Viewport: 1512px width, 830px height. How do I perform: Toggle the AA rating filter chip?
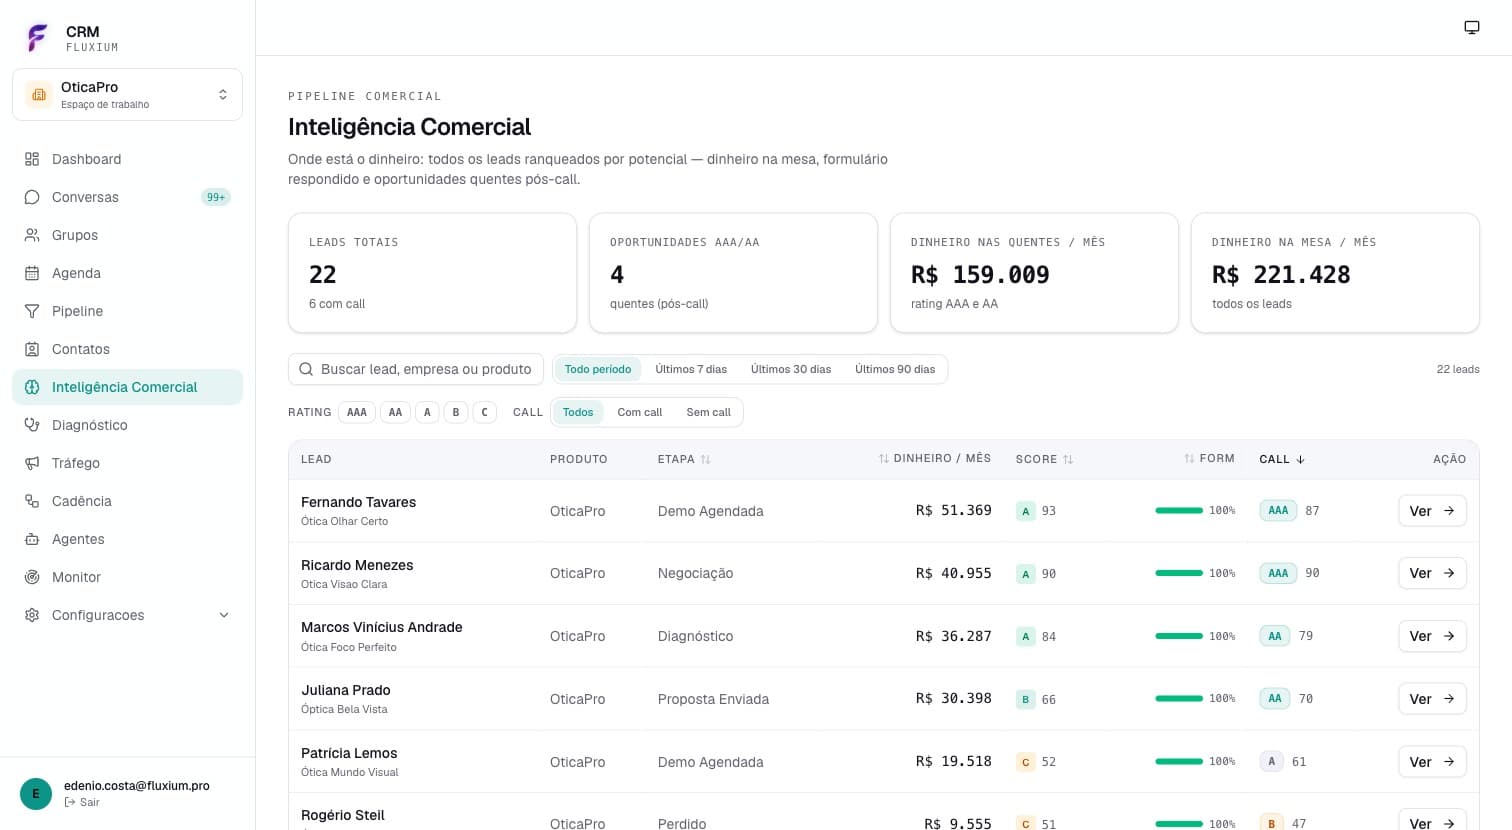395,412
